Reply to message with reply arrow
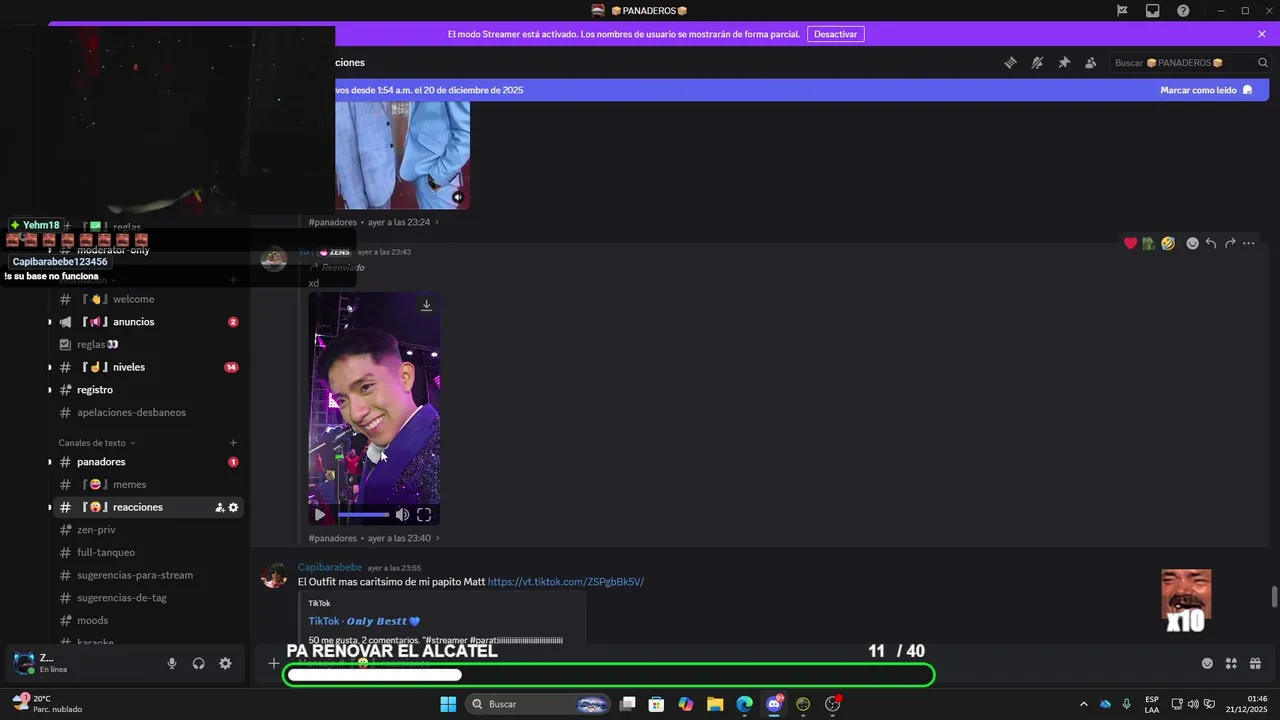1280x720 pixels. [x=1211, y=243]
